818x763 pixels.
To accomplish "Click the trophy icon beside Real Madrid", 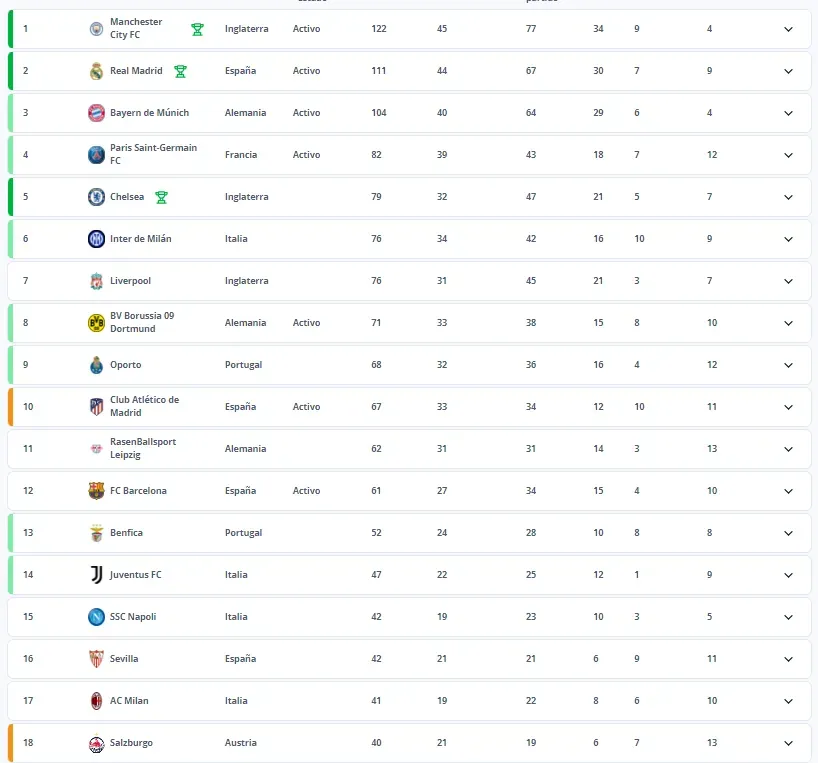I will click(x=181, y=71).
